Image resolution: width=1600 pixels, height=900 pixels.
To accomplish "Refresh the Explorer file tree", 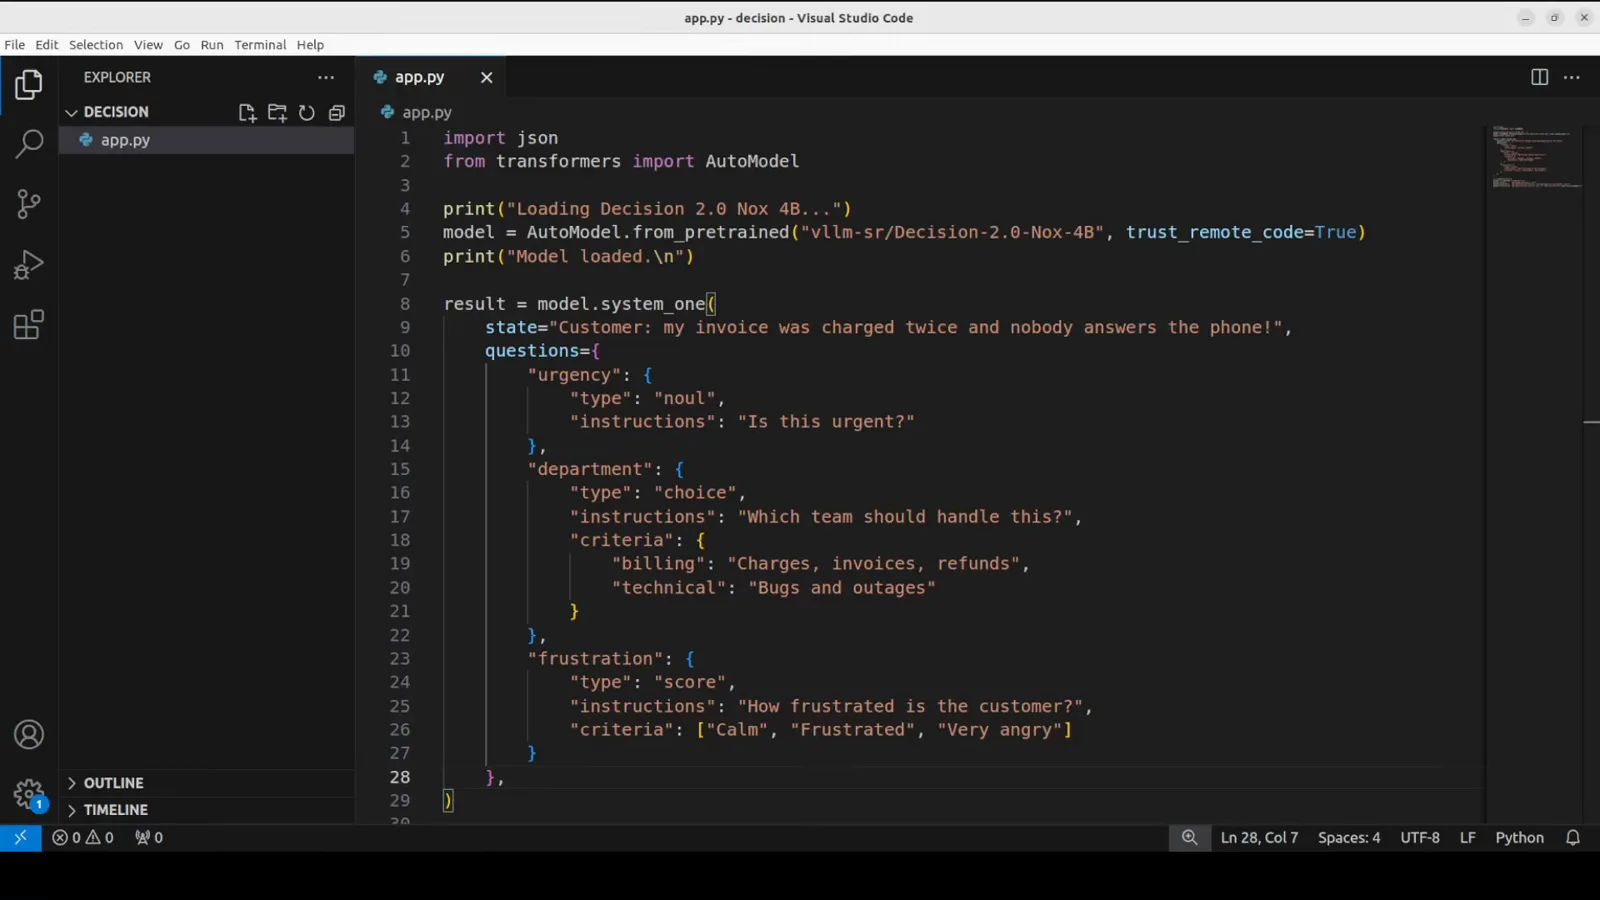I will point(307,113).
